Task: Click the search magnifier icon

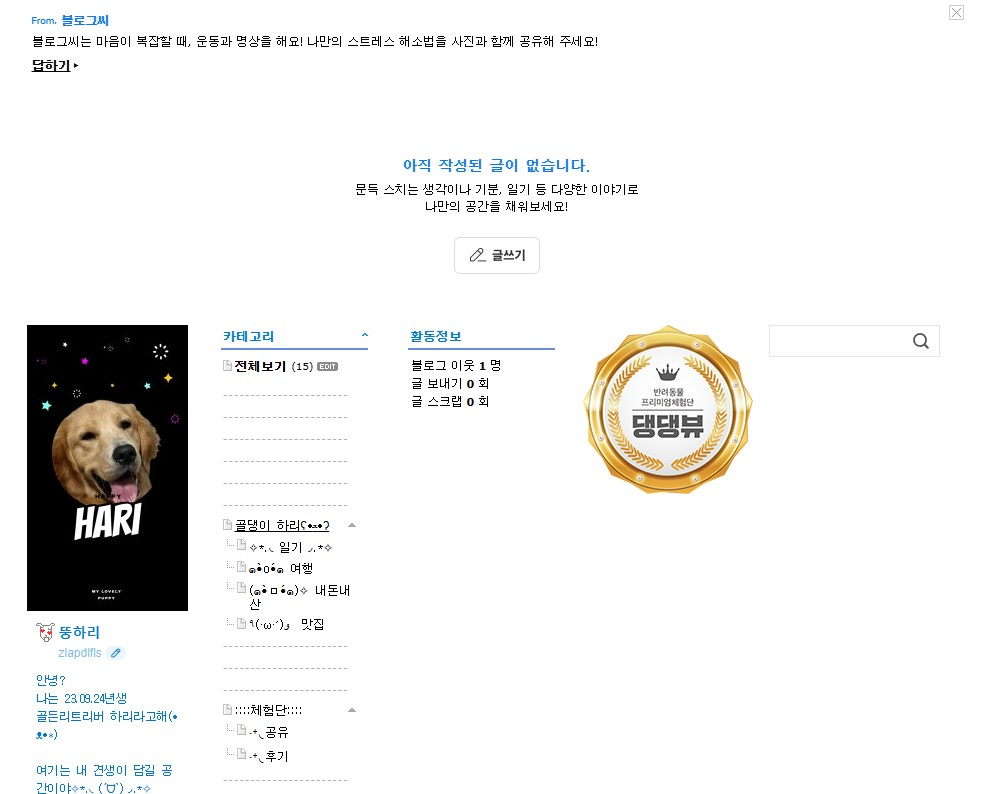Action: pos(921,341)
